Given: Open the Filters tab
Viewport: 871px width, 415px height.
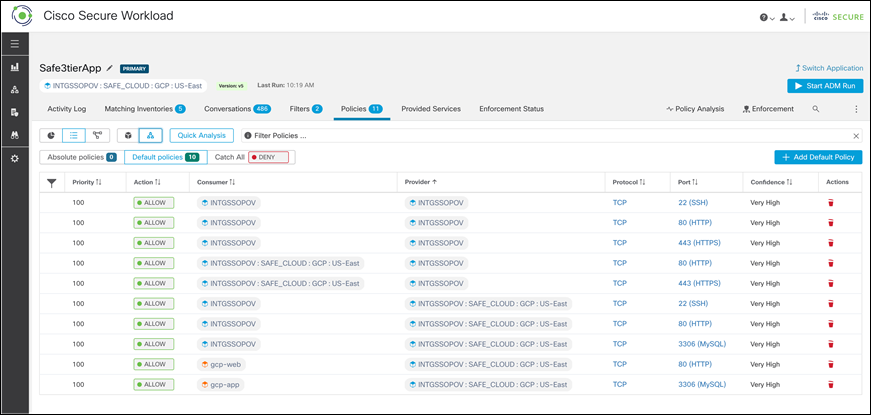Looking at the screenshot, I should coord(306,109).
